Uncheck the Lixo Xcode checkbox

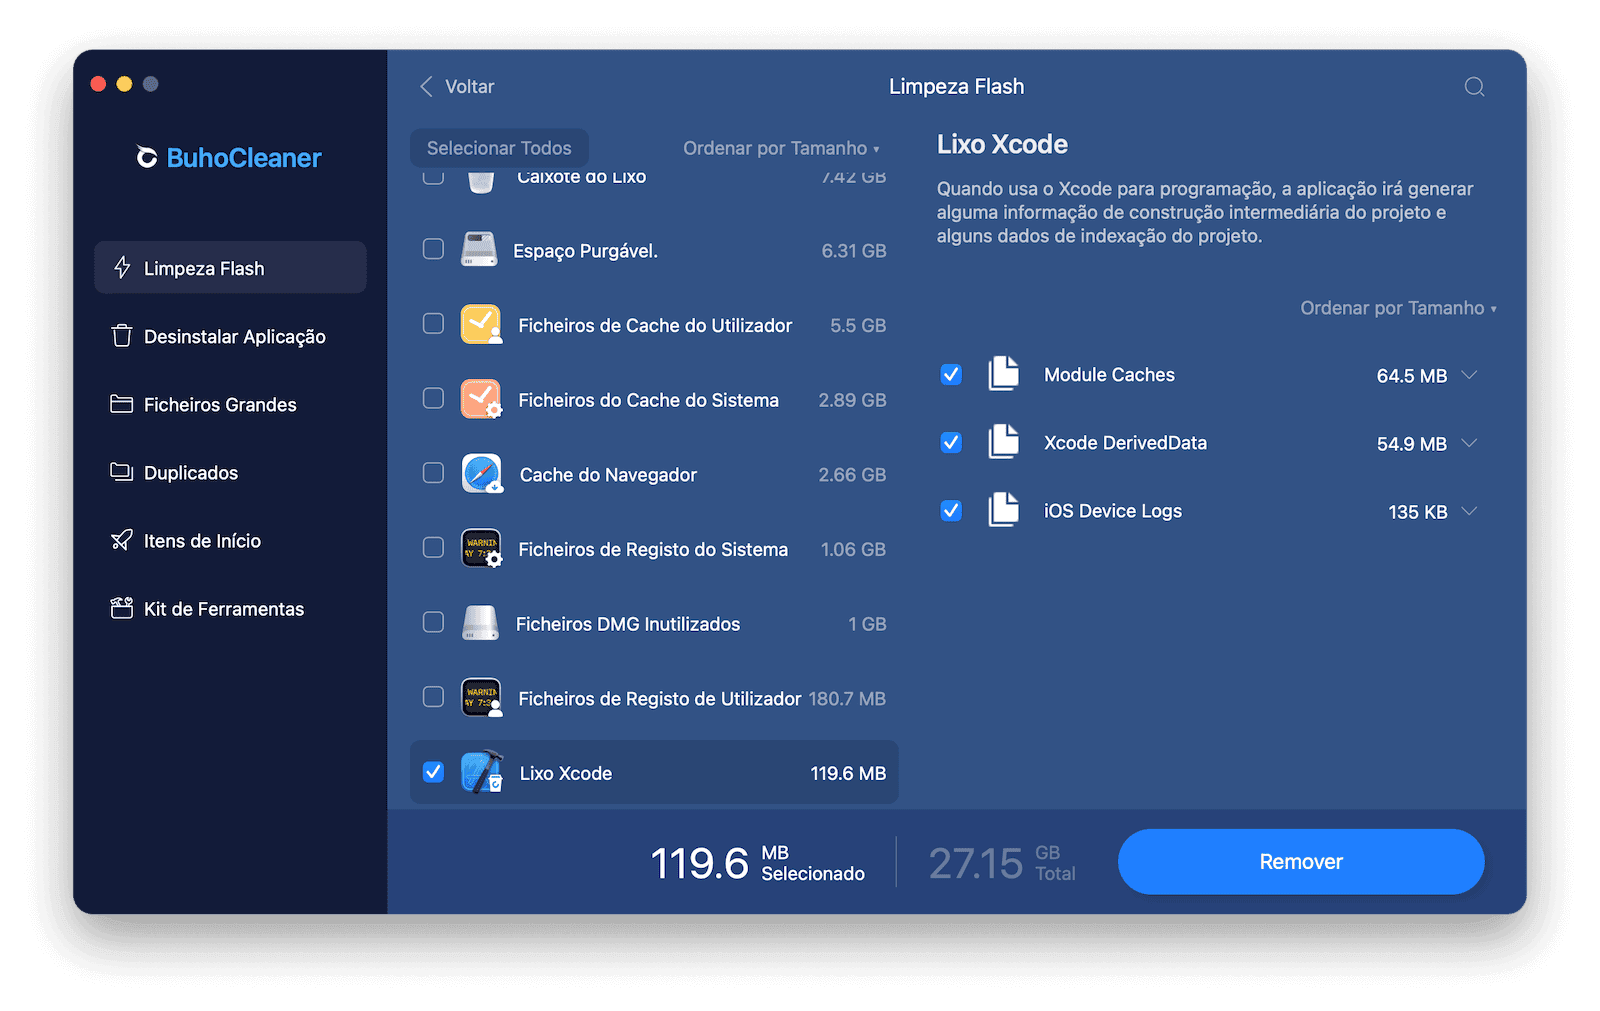tap(433, 772)
